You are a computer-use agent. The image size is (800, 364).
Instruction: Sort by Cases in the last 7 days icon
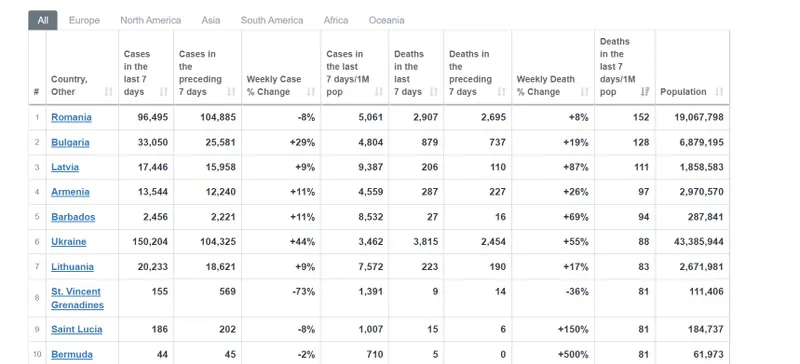pyautogui.click(x=163, y=92)
